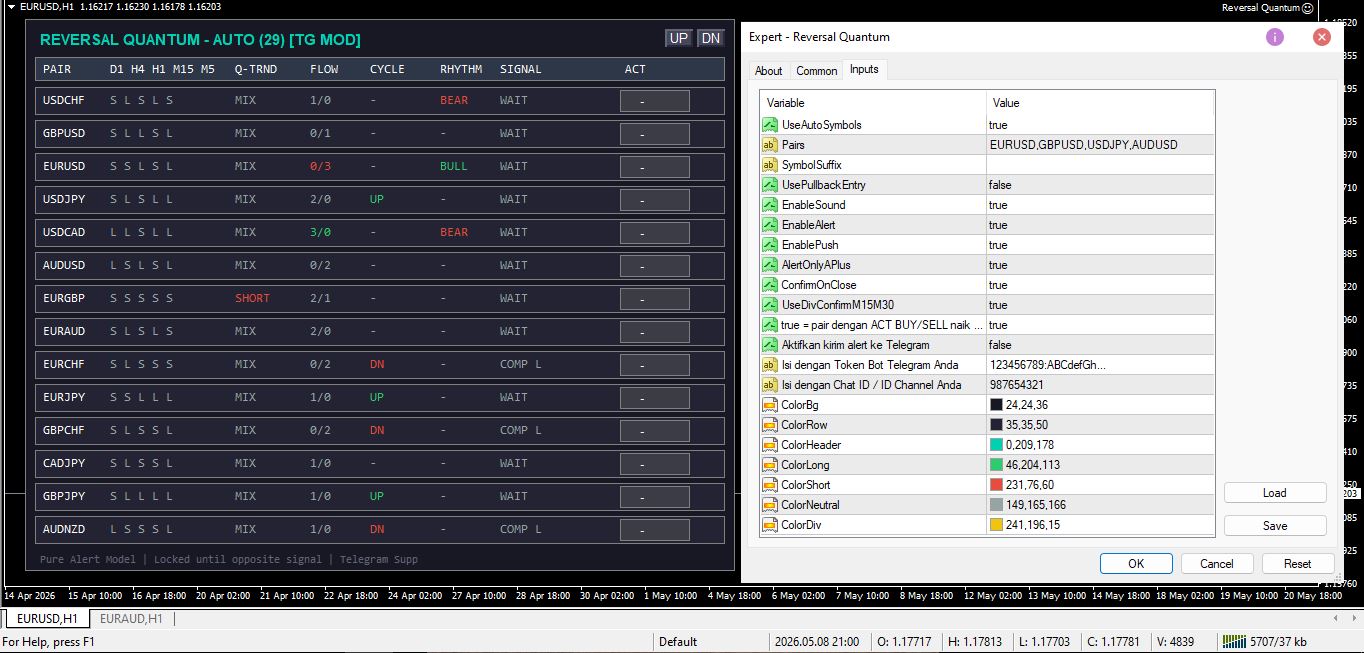Click the OK button
Screen dimensions: 1364x653
pos(1136,563)
